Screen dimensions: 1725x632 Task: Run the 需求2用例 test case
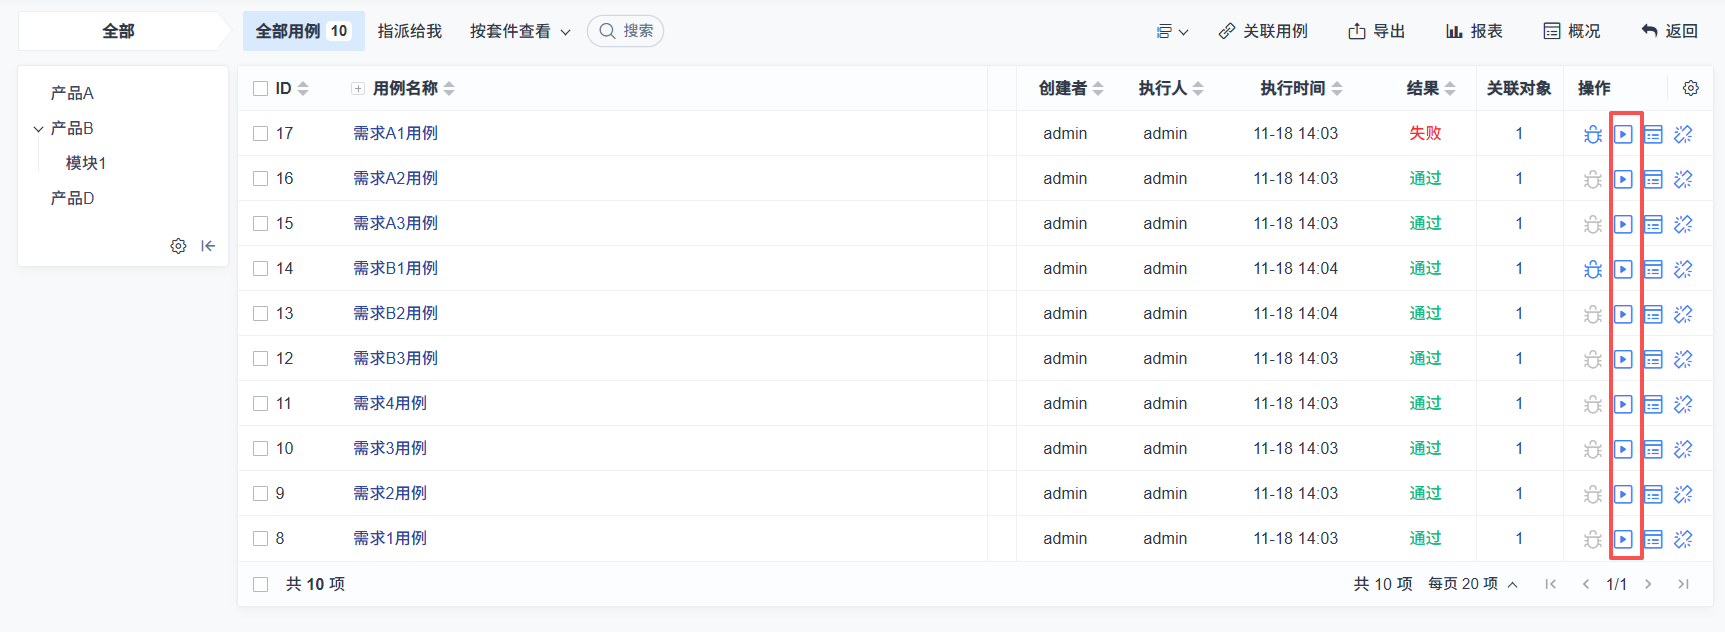pyautogui.click(x=1623, y=494)
